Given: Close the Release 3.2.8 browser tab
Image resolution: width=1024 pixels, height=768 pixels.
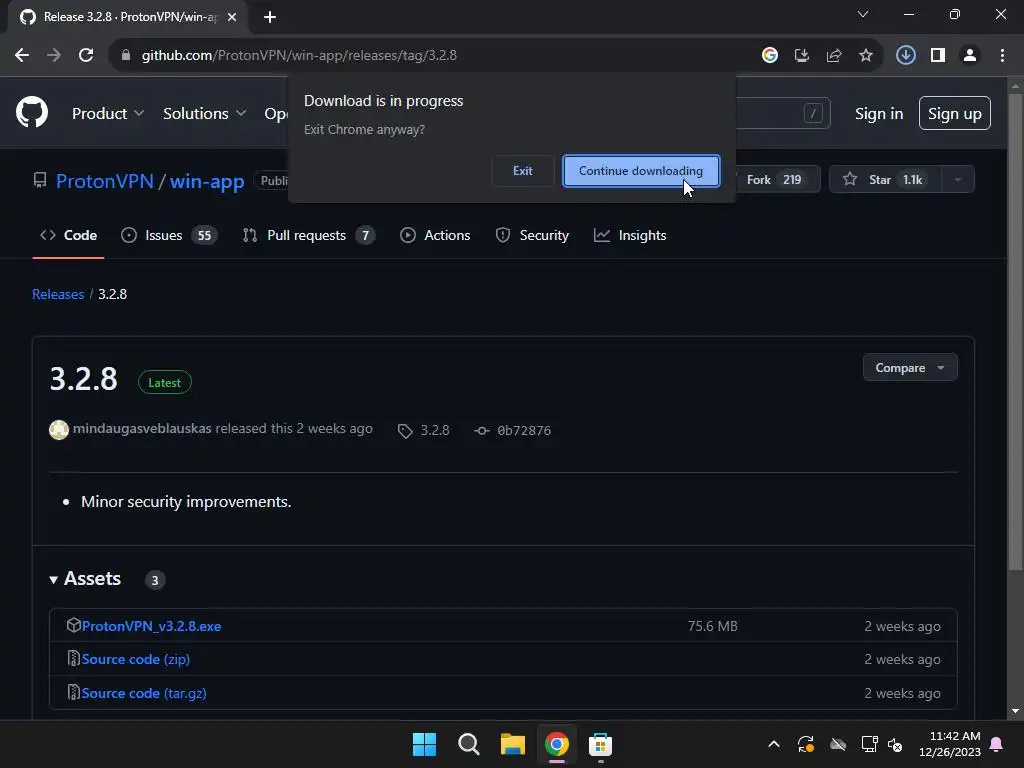Looking at the screenshot, I should tap(232, 17).
